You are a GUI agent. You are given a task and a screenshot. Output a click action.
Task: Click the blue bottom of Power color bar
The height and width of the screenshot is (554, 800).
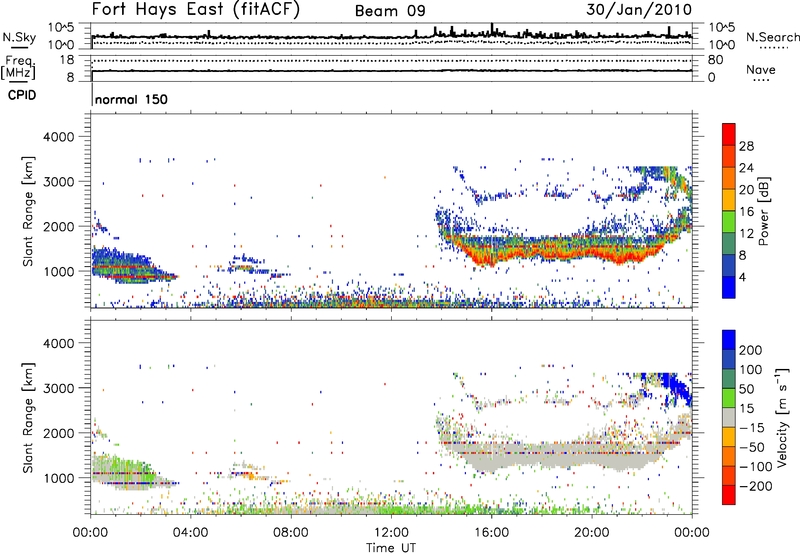pyautogui.click(x=729, y=288)
